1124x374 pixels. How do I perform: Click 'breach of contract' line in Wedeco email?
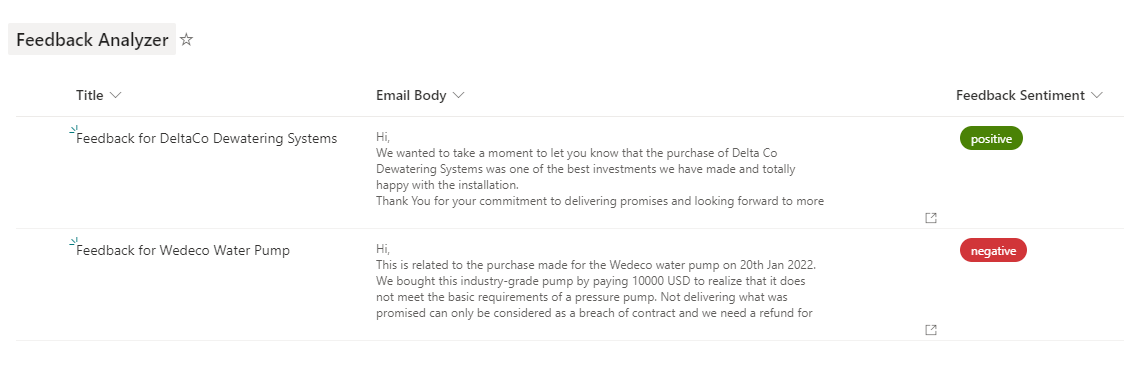(x=594, y=312)
